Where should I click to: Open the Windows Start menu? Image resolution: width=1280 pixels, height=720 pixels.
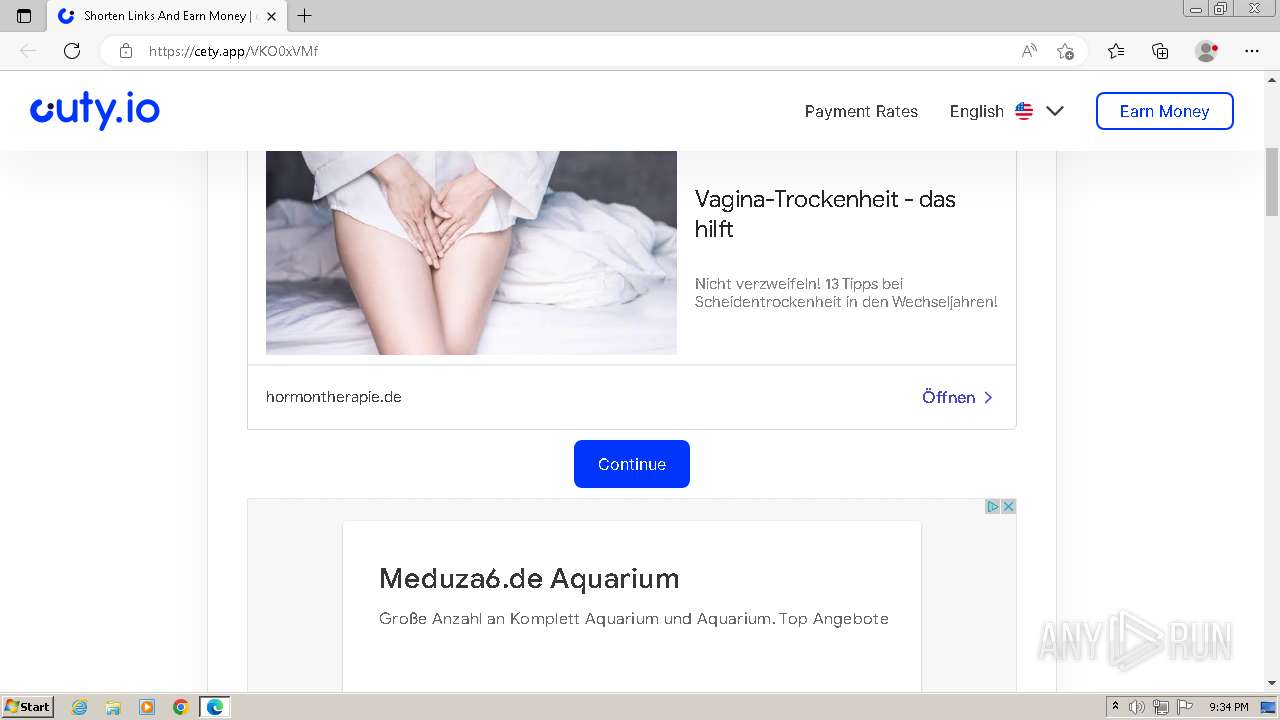click(27, 706)
